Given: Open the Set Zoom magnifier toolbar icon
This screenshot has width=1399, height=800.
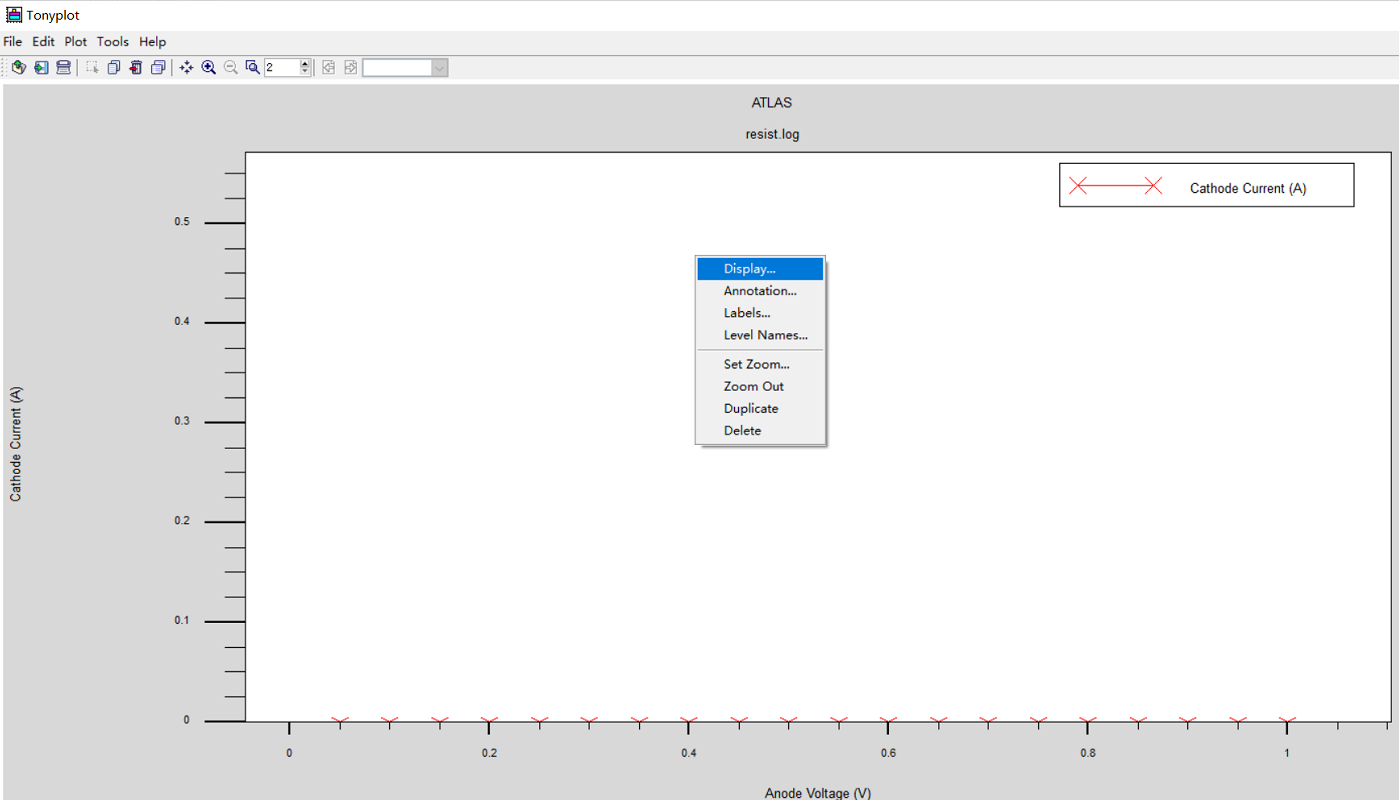Looking at the screenshot, I should coord(252,67).
